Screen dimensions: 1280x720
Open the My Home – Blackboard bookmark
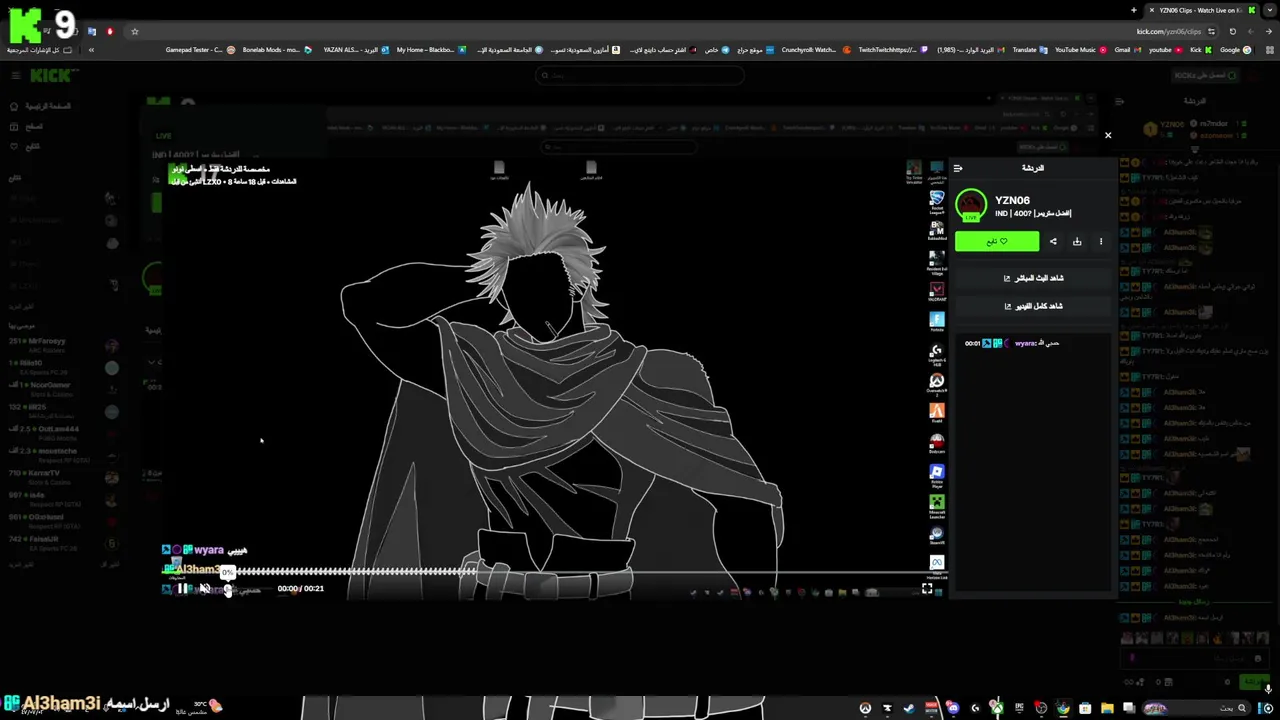coord(431,49)
